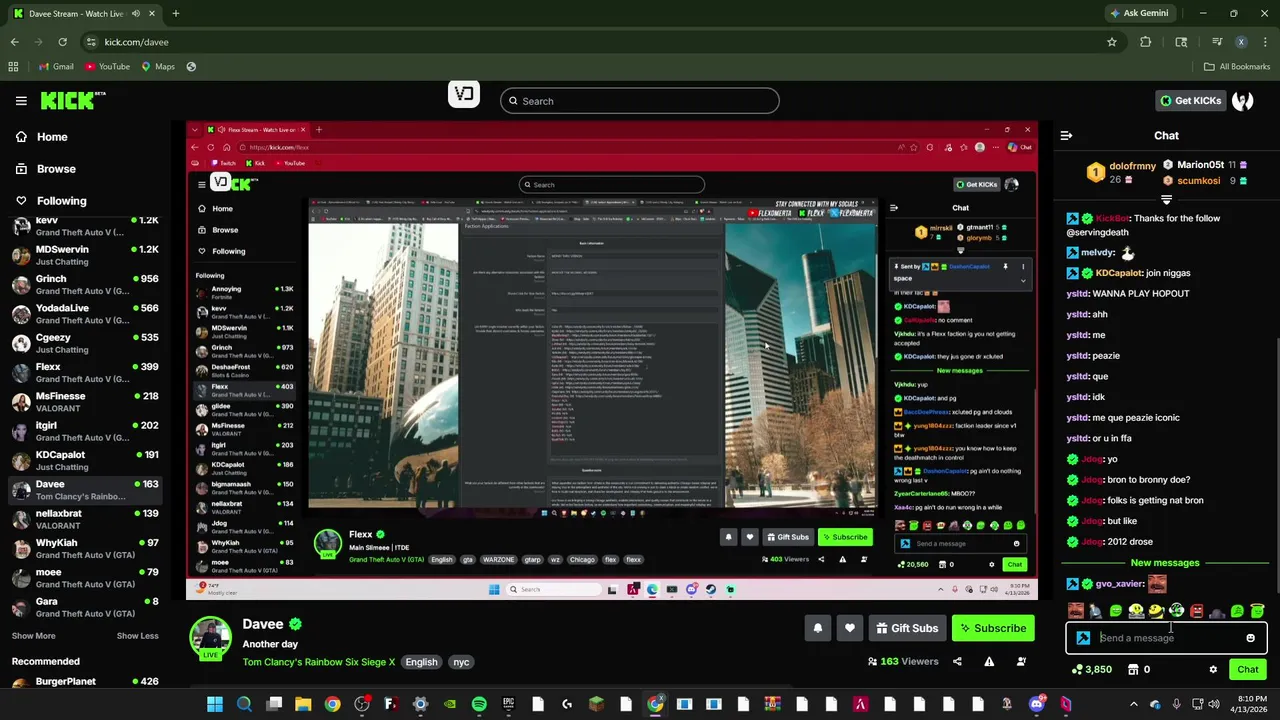
Task: Open a new browser tab
Action: 175,14
